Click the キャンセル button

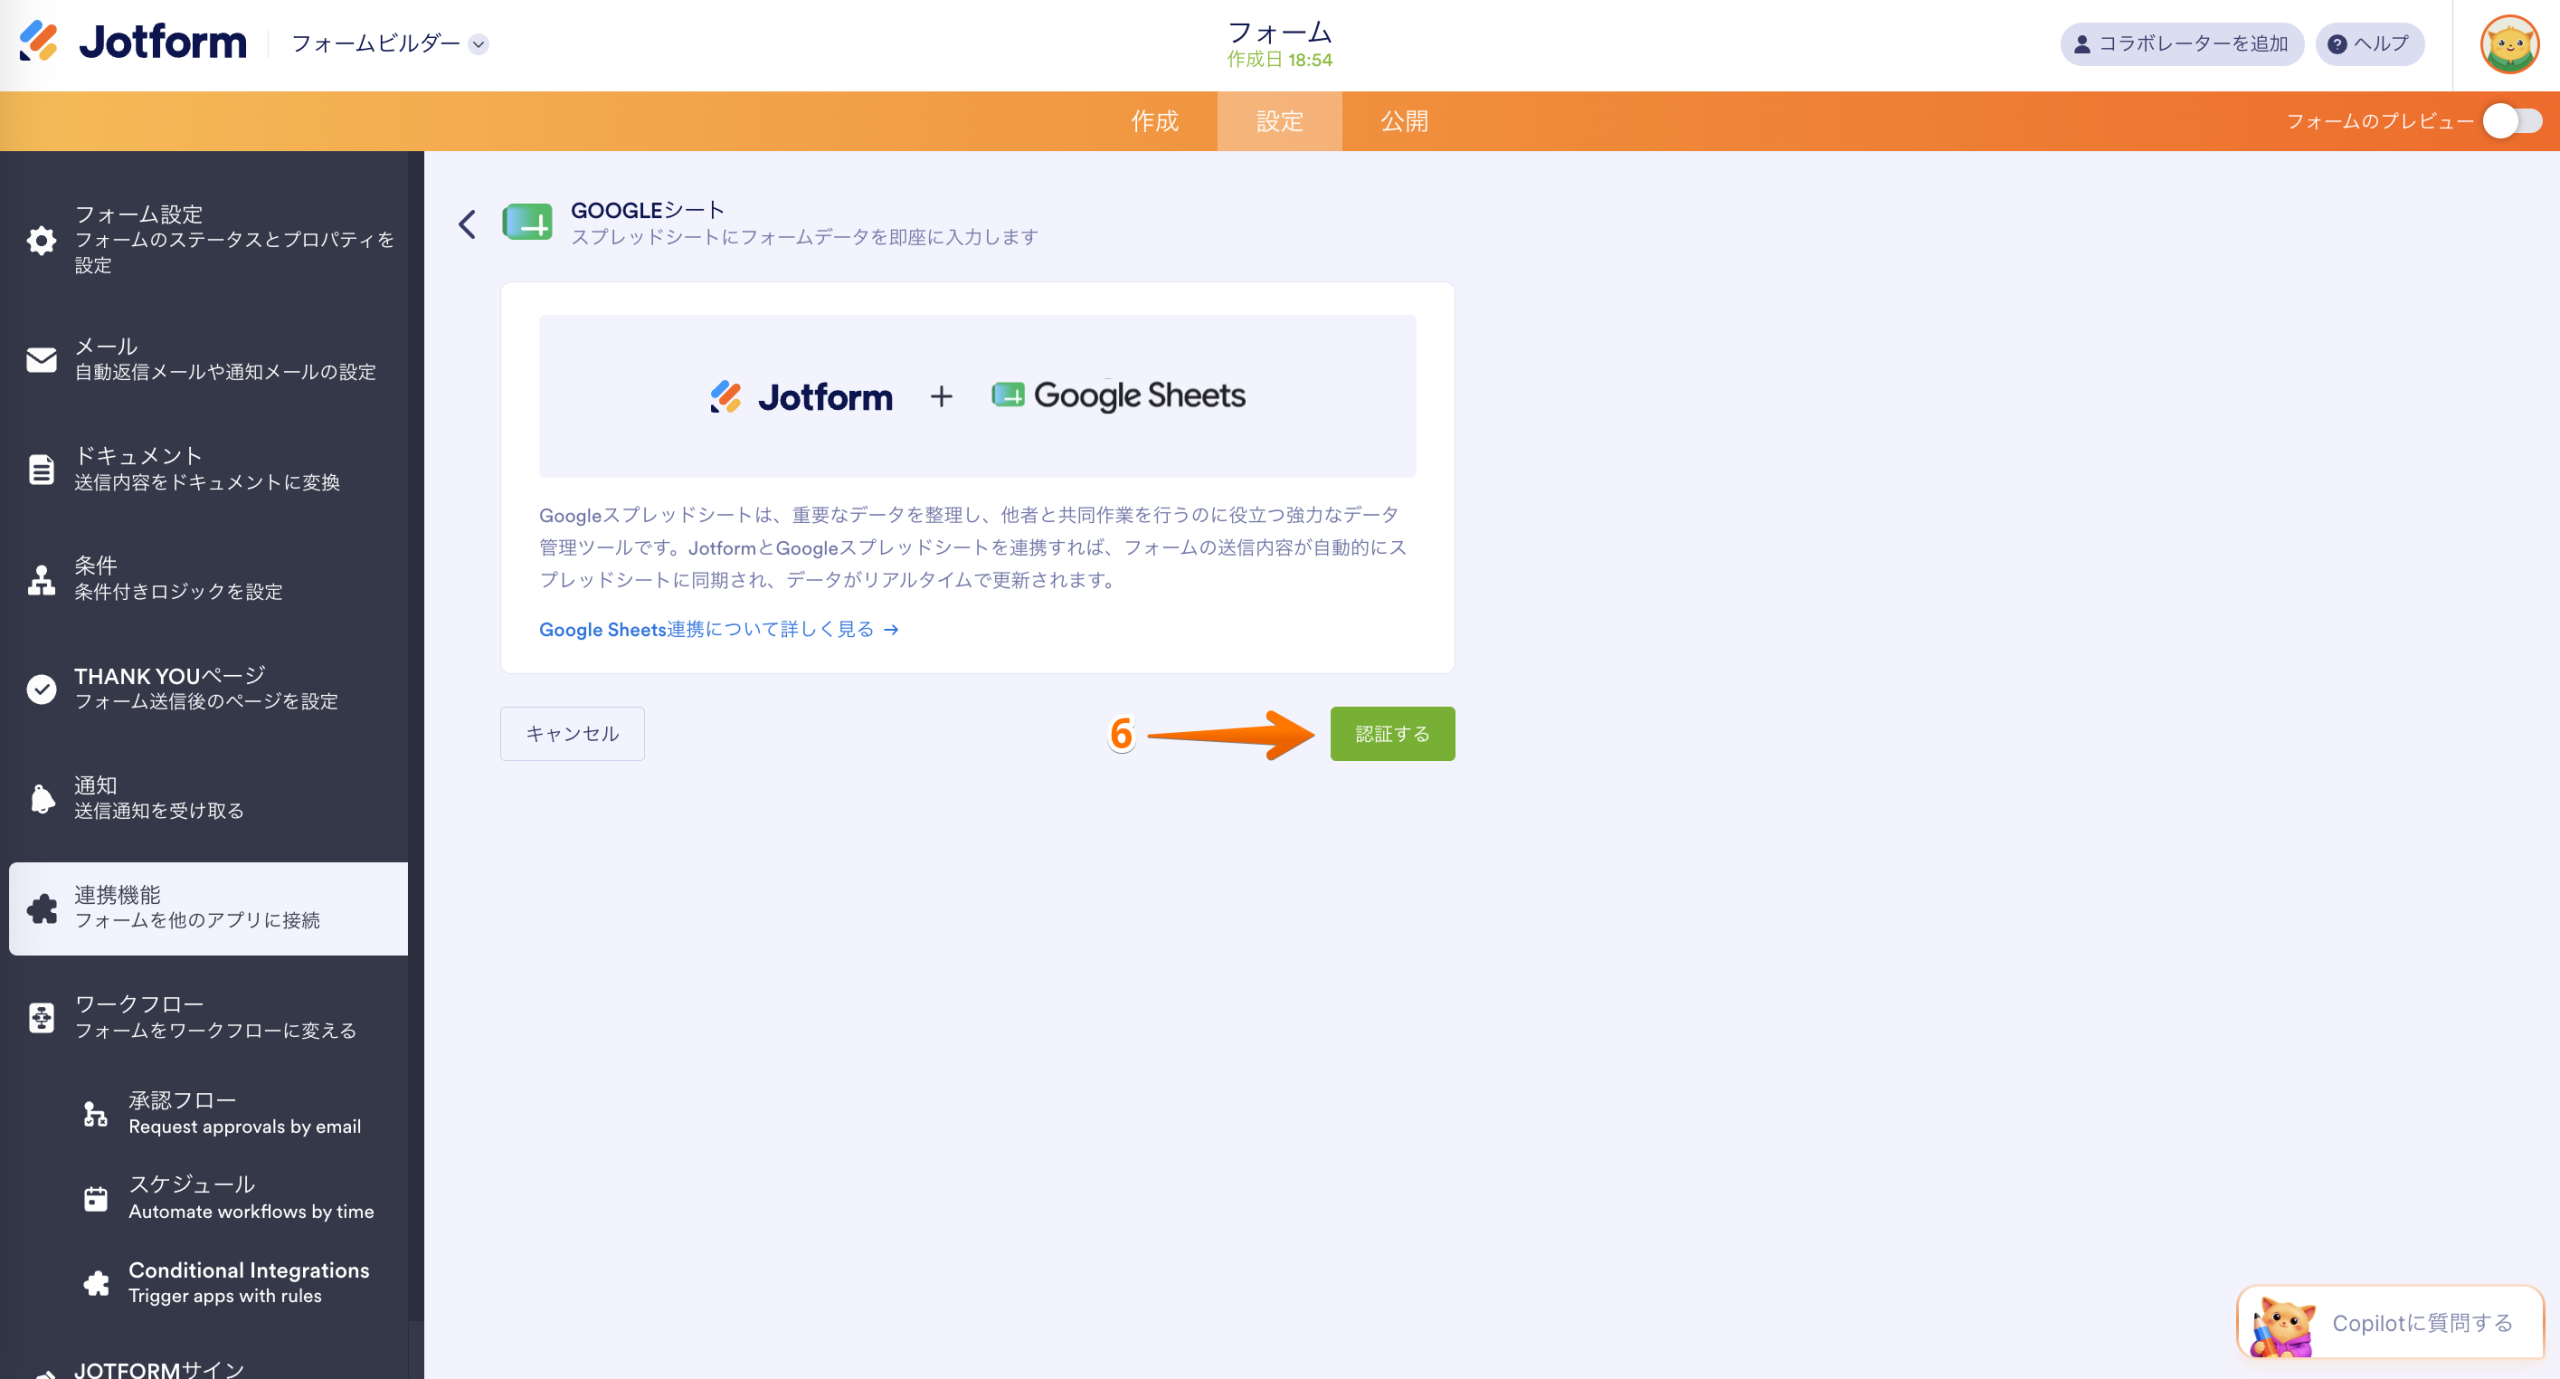[572, 734]
